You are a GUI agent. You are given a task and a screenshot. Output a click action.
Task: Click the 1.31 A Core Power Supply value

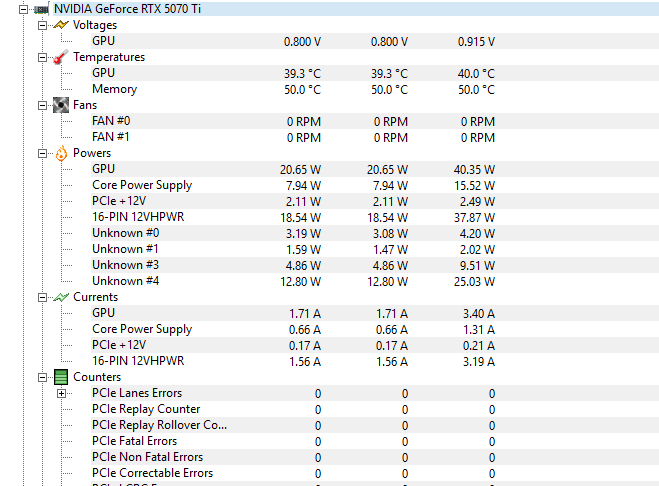point(479,330)
